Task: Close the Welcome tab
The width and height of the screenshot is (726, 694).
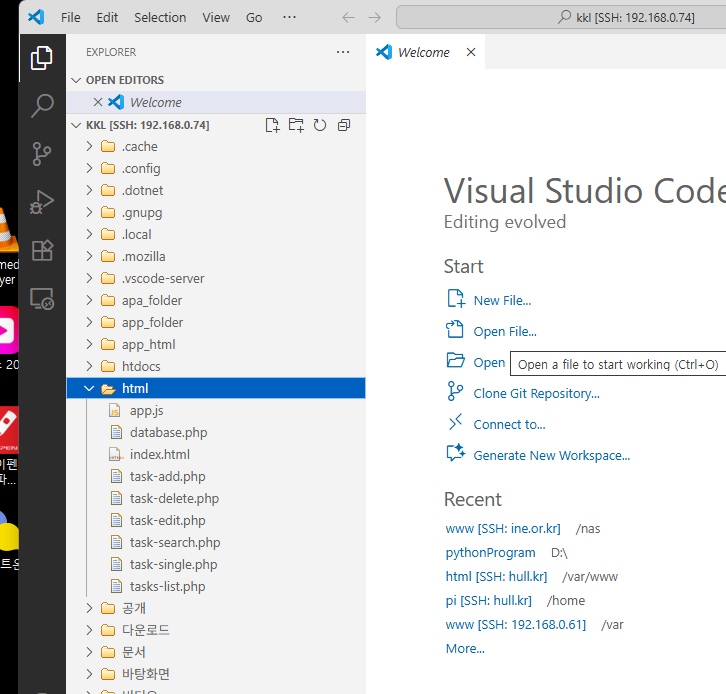Action: click(471, 52)
